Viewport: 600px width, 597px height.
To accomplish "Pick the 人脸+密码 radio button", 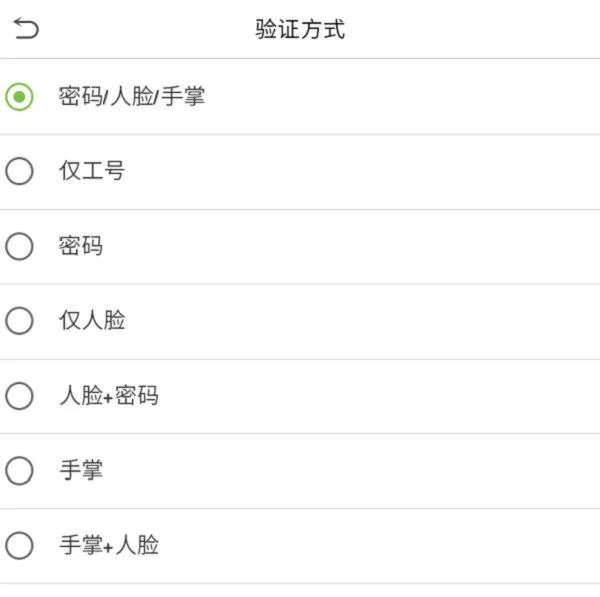I will pos(19,396).
